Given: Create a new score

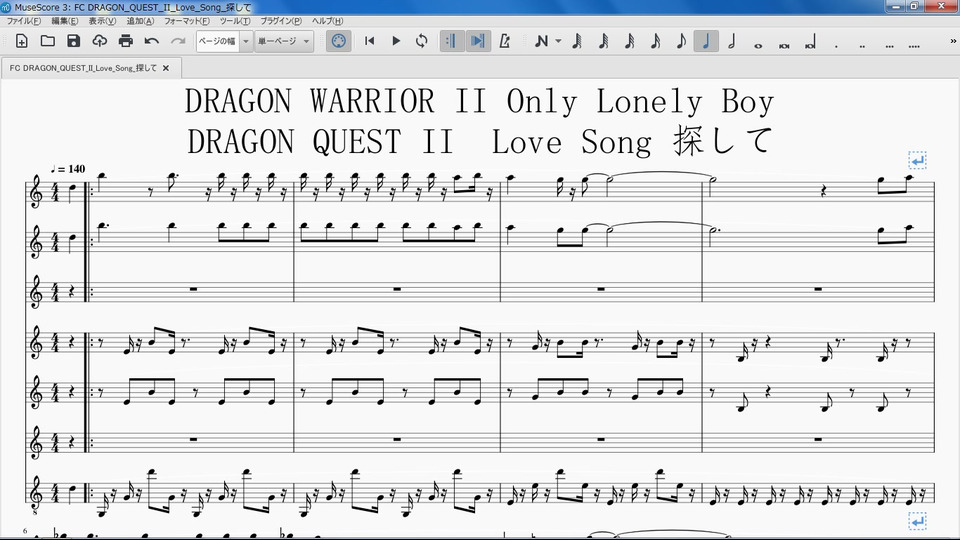Looking at the screenshot, I should tap(21, 41).
